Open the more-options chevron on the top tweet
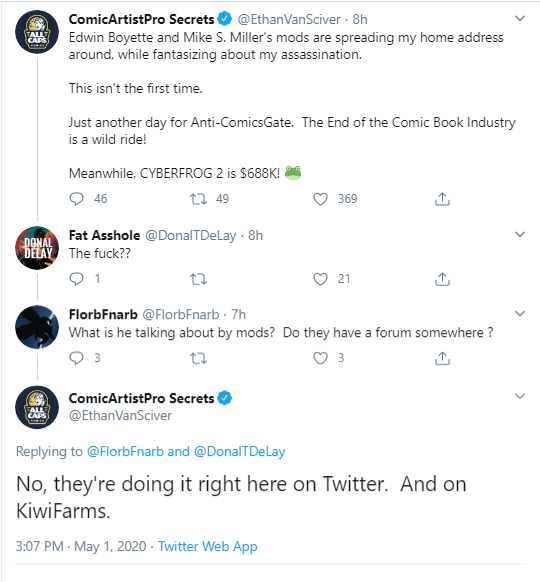The width and height of the screenshot is (540, 582). tap(520, 18)
